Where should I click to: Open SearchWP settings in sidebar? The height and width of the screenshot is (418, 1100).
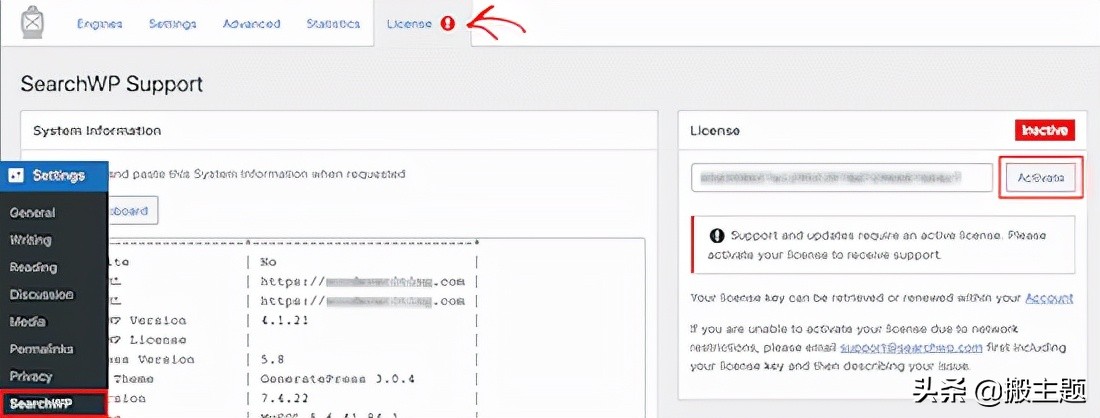pyautogui.click(x=54, y=404)
